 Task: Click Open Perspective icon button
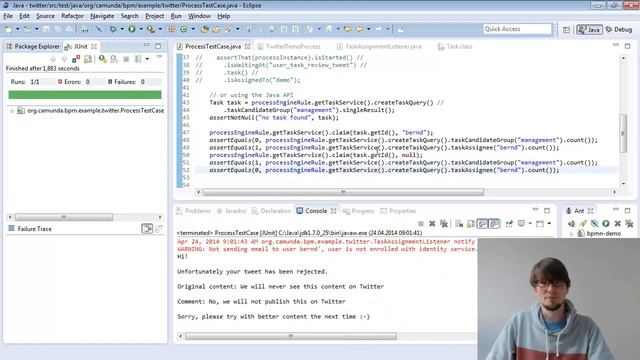coord(566,29)
